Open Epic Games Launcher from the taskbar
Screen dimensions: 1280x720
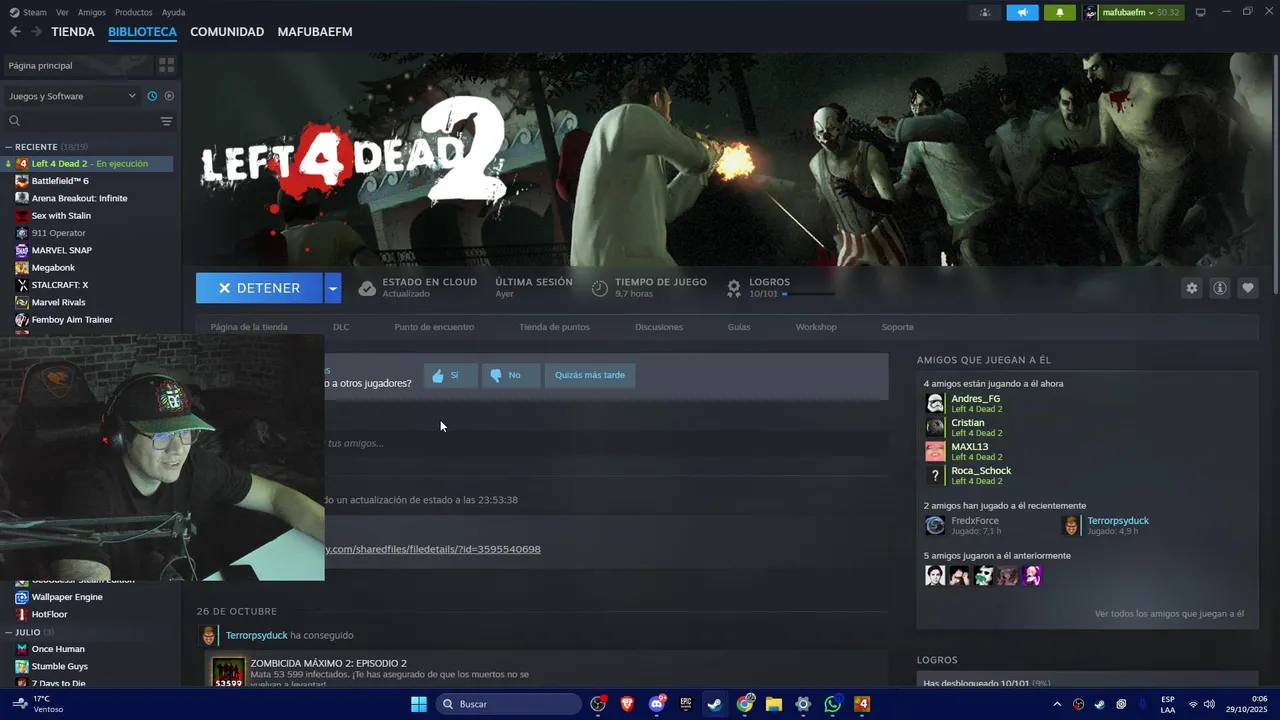coord(686,704)
